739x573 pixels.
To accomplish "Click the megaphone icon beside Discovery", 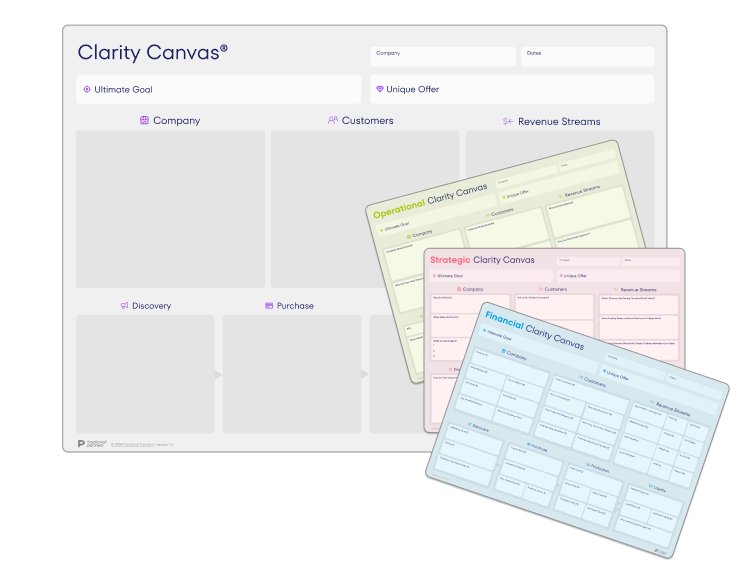I will [x=124, y=305].
